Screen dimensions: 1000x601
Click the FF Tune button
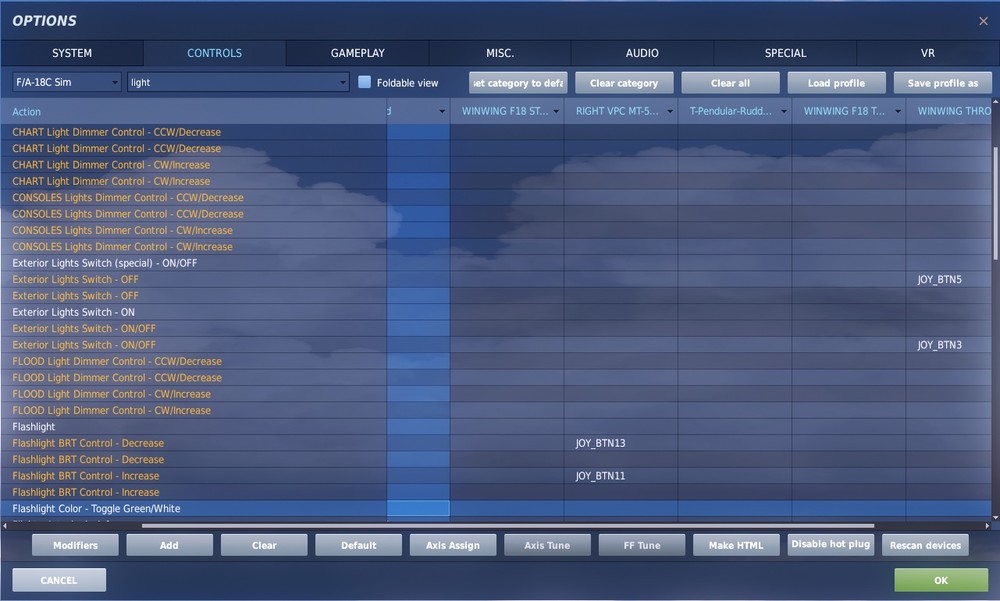coord(642,545)
